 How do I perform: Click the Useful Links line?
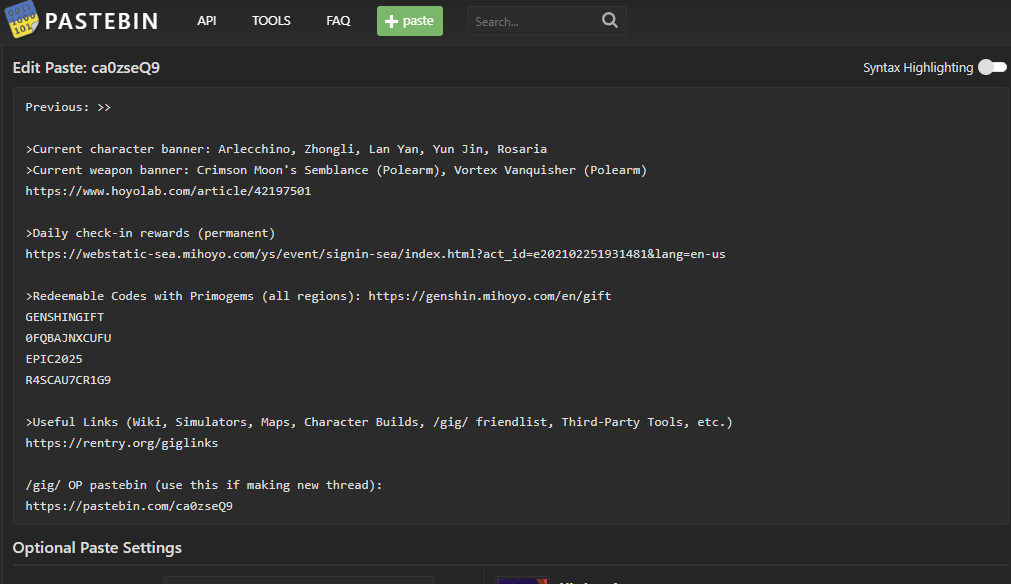[379, 422]
